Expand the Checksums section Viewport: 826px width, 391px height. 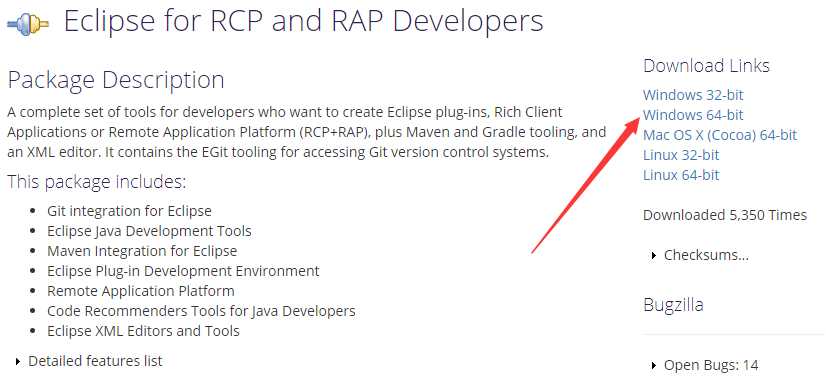[x=700, y=255]
